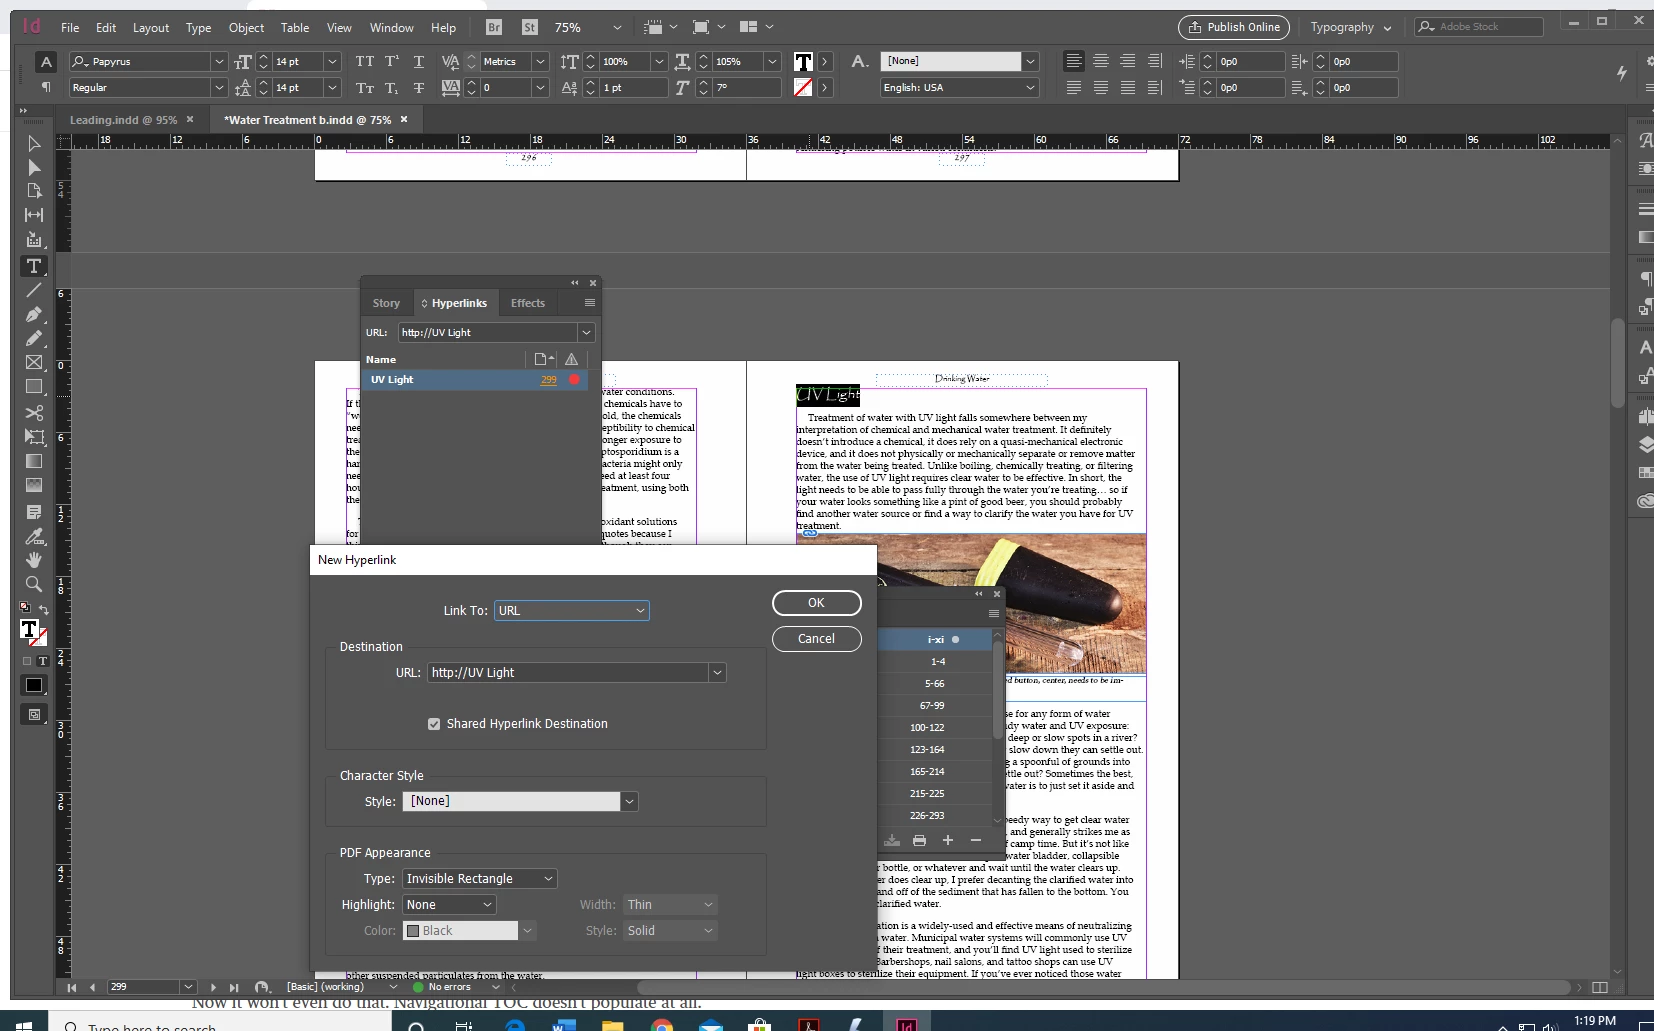Choose the Zoom tool magnifier

(33, 583)
